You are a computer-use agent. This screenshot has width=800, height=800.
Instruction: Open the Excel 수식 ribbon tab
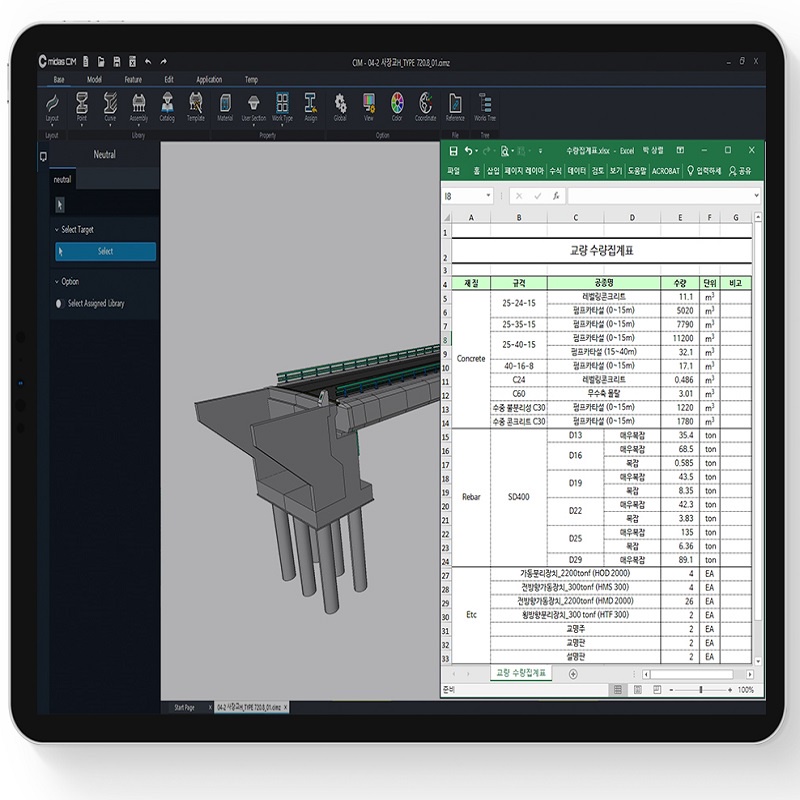click(556, 171)
